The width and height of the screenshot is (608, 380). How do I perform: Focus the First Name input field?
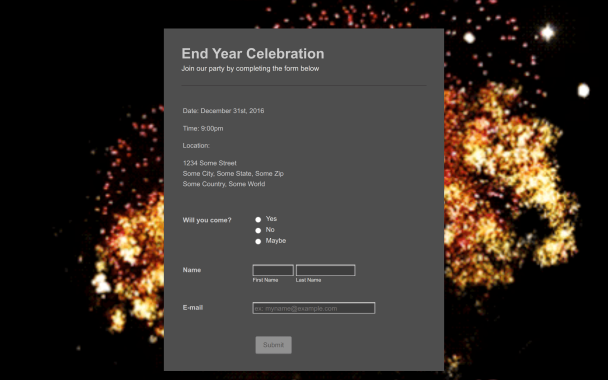[x=273, y=270]
